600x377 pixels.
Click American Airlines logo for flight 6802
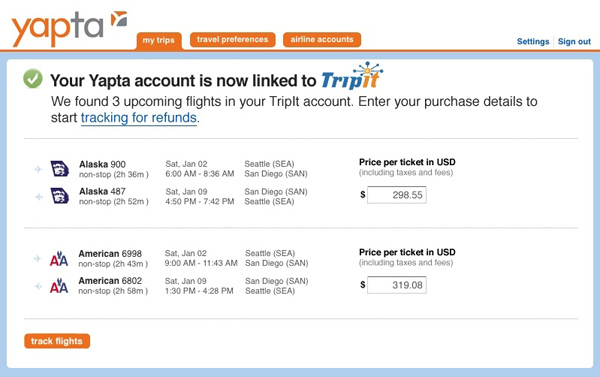pyautogui.click(x=59, y=286)
